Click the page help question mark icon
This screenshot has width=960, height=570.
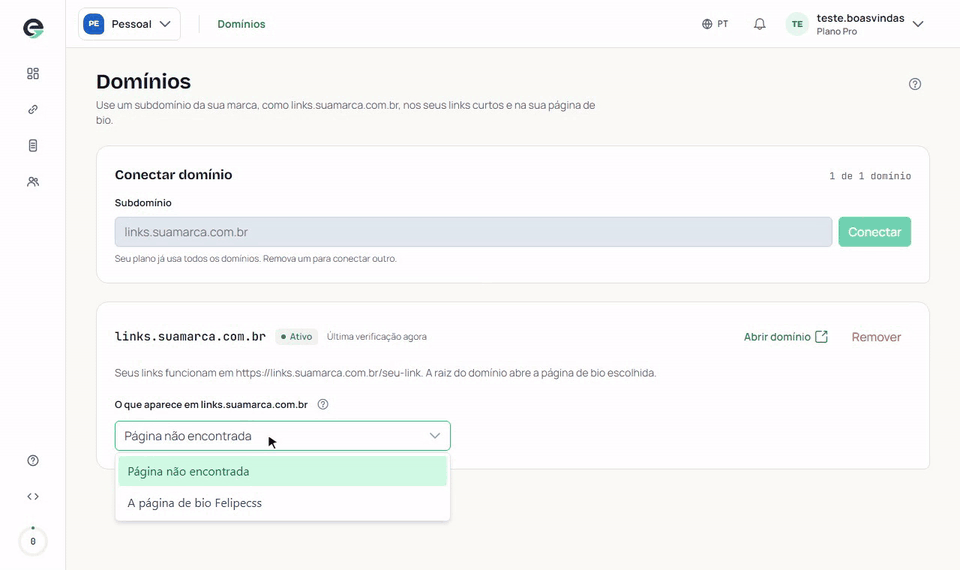[x=915, y=84]
